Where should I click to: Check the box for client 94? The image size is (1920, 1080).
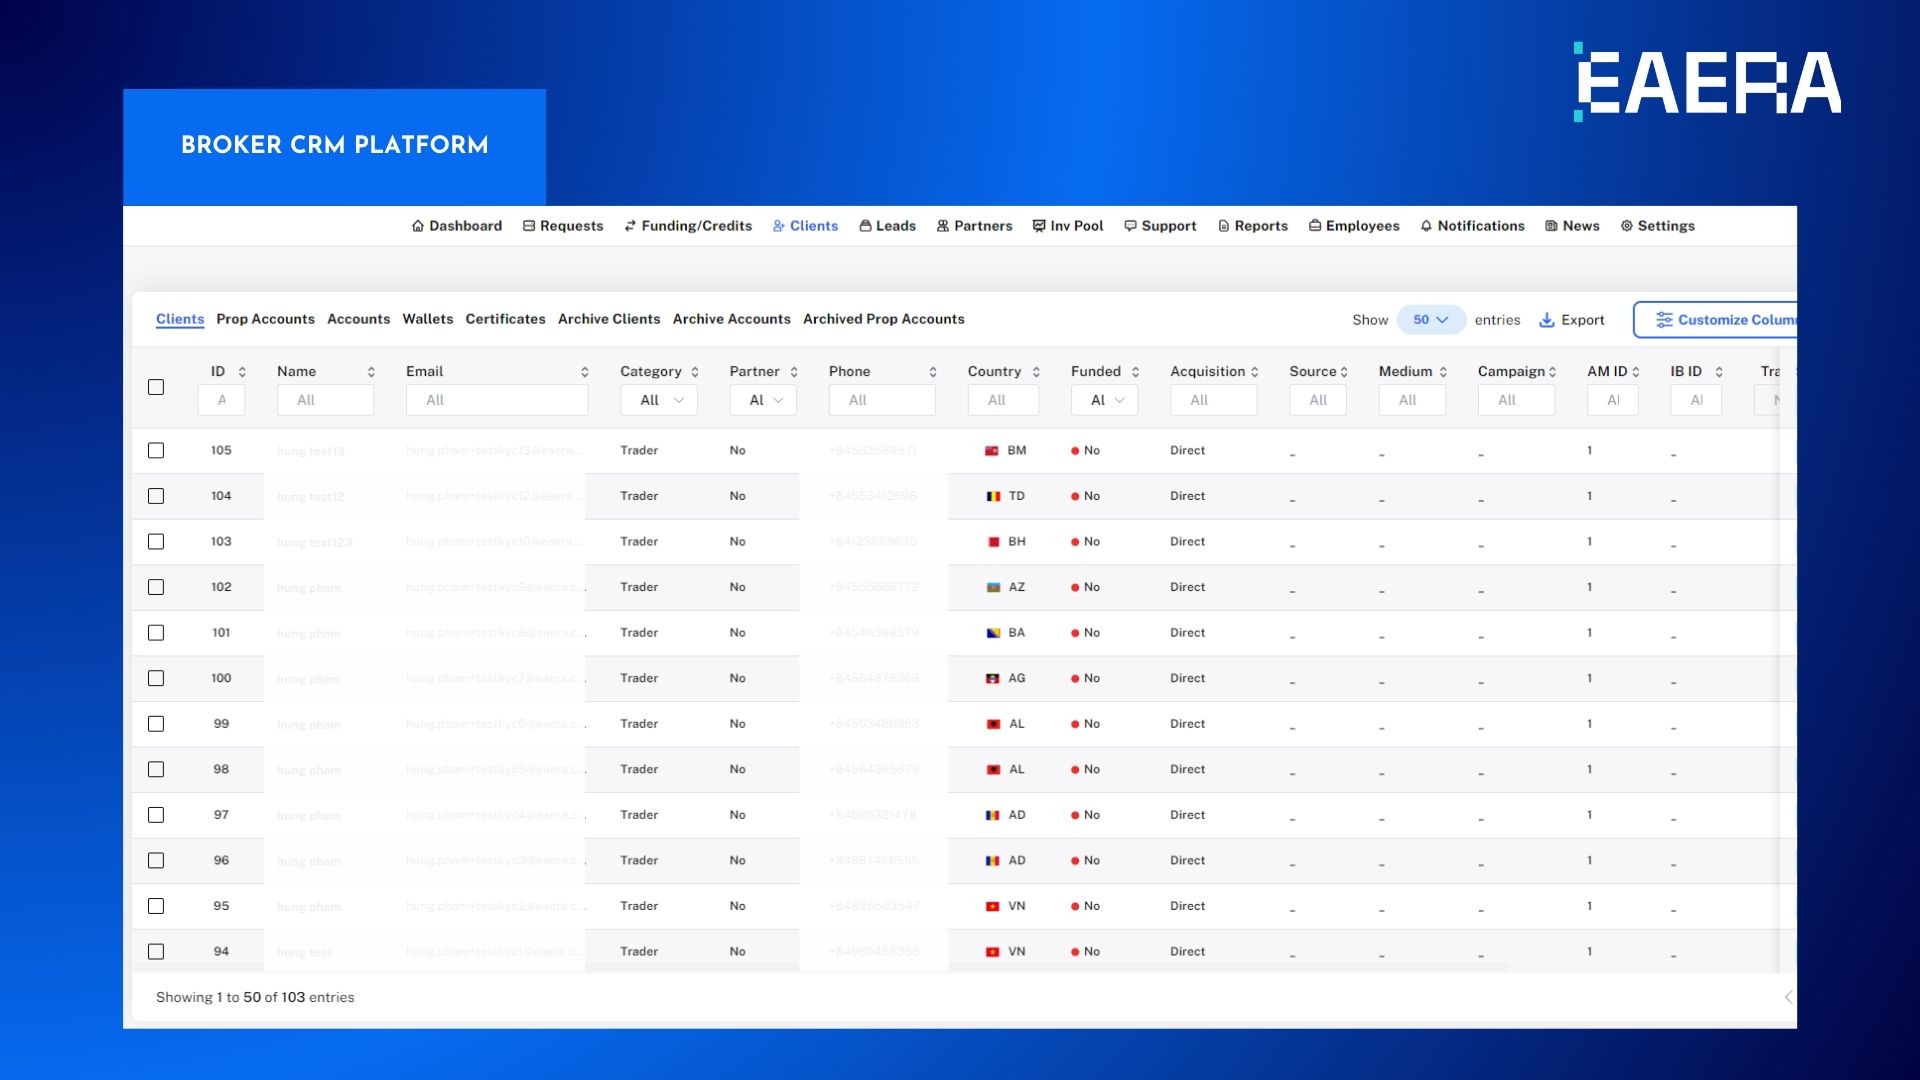tap(156, 952)
